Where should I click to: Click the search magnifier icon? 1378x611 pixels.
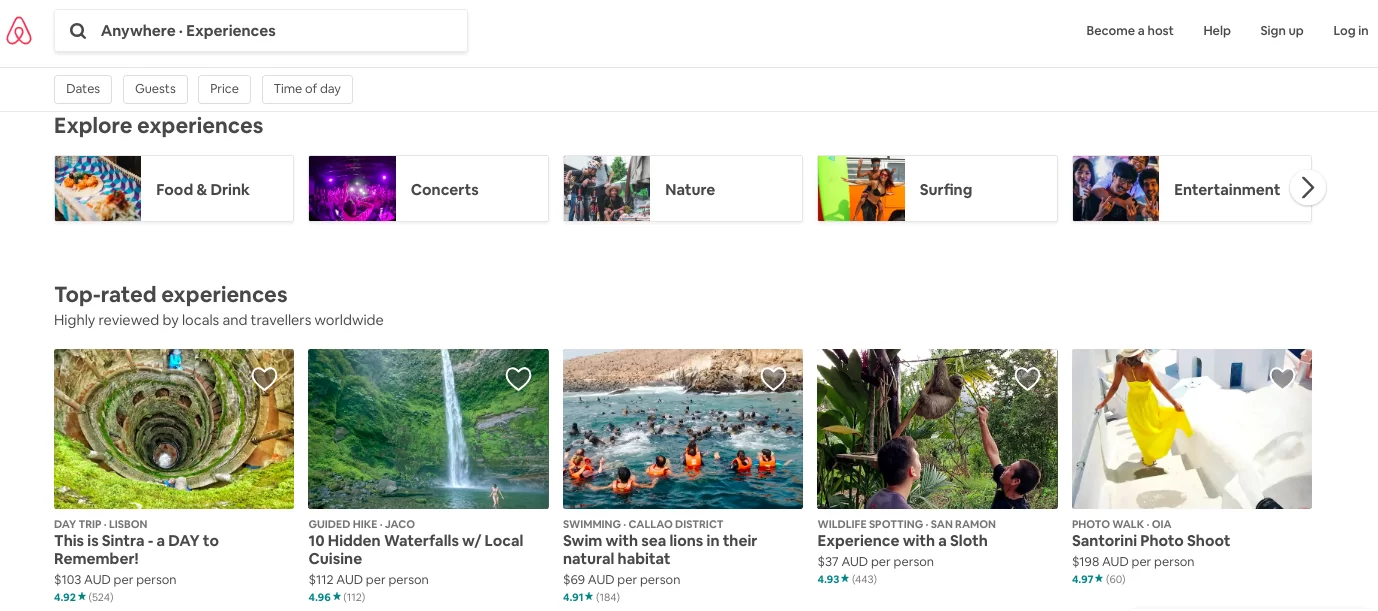click(x=77, y=31)
